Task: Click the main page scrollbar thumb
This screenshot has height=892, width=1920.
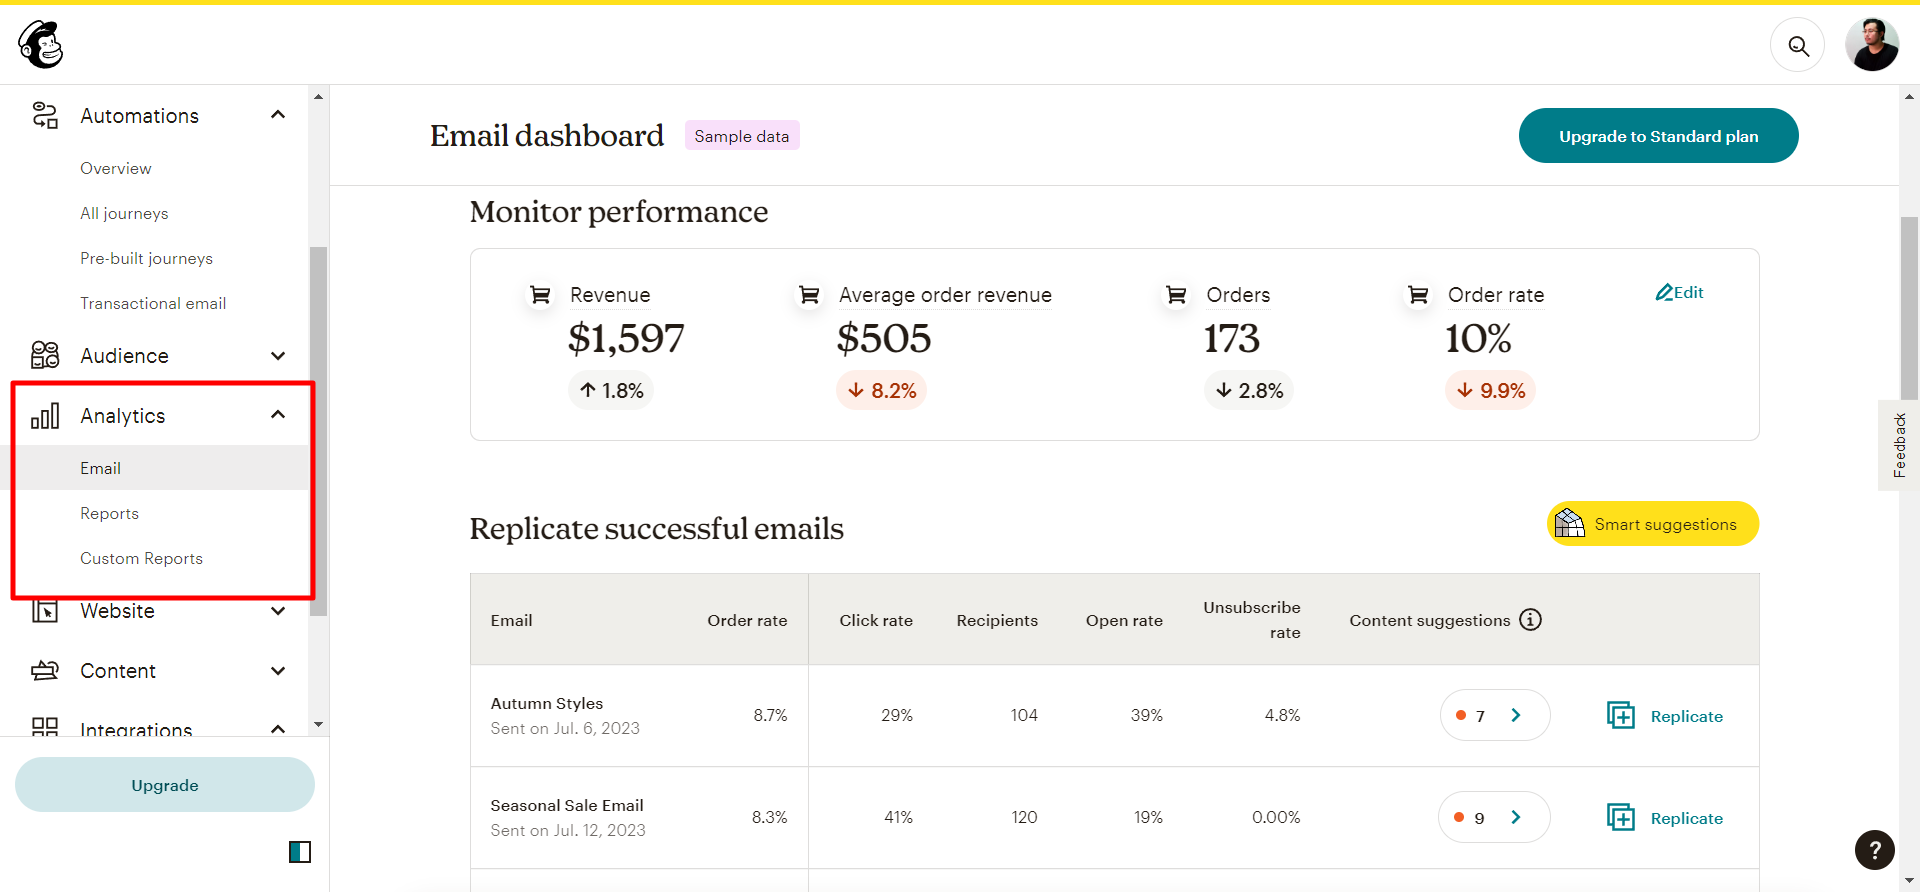Action: pyautogui.click(x=1909, y=307)
